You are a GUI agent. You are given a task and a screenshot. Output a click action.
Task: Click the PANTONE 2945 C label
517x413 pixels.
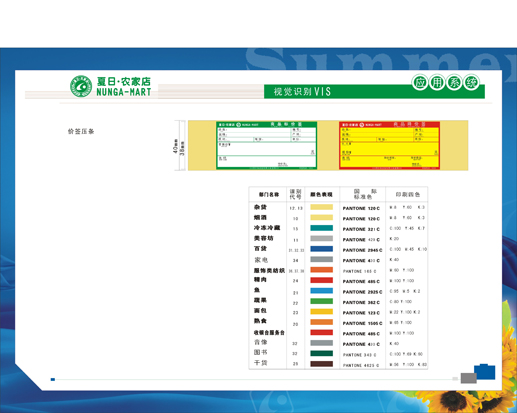(x=362, y=250)
